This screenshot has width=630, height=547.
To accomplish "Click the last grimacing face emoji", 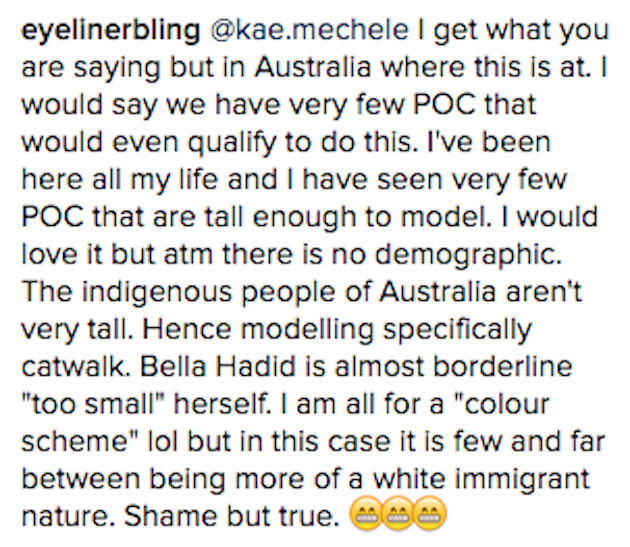I will tap(429, 514).
